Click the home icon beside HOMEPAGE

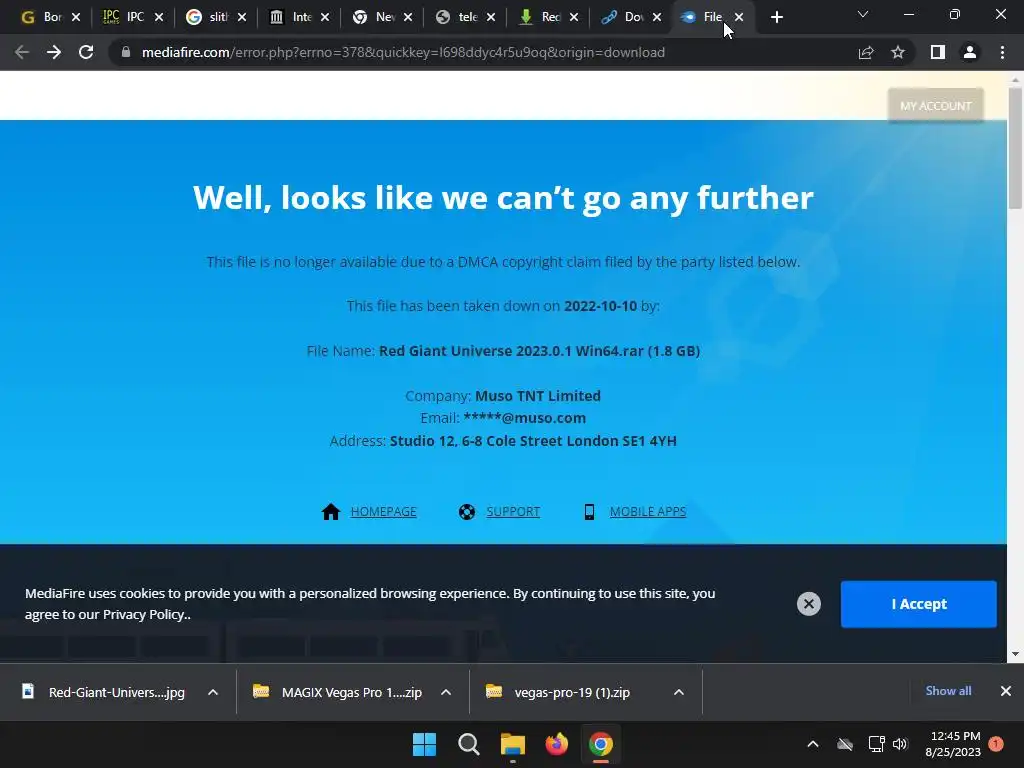(331, 511)
